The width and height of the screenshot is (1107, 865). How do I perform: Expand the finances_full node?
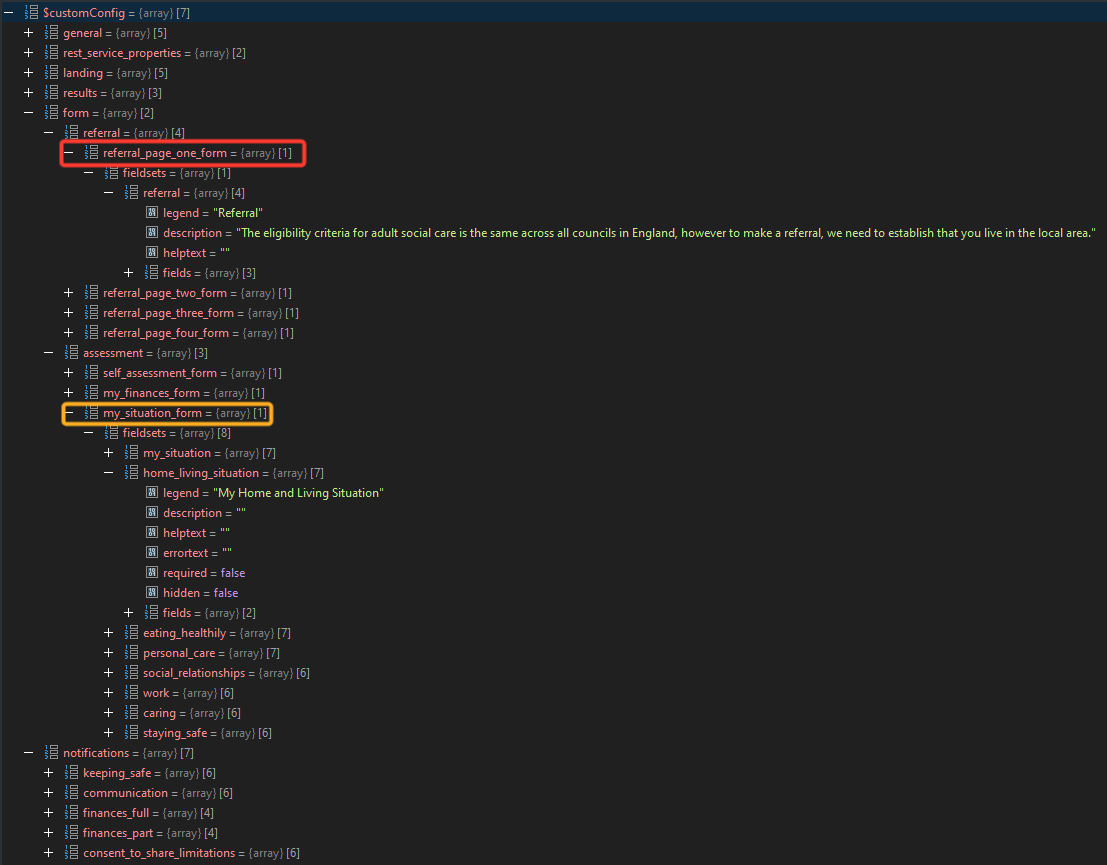48,813
